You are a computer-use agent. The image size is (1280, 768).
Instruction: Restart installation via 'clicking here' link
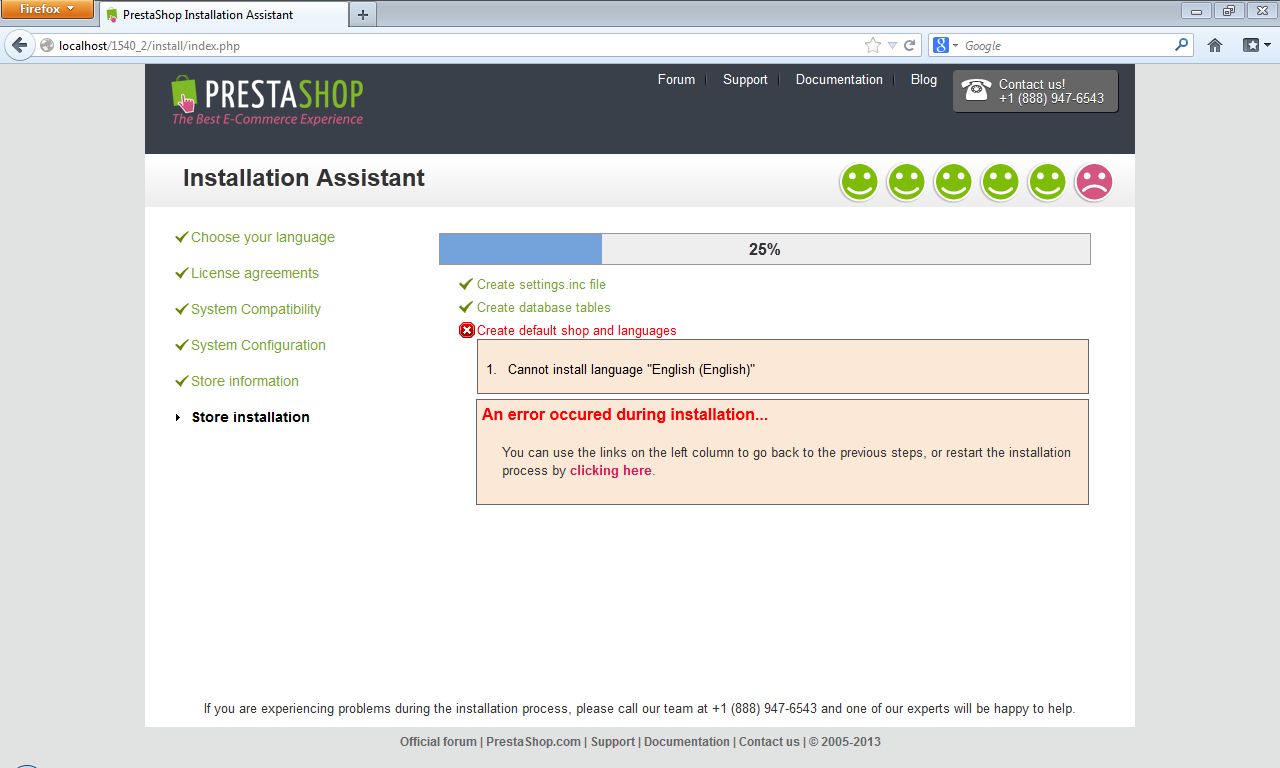pos(610,470)
